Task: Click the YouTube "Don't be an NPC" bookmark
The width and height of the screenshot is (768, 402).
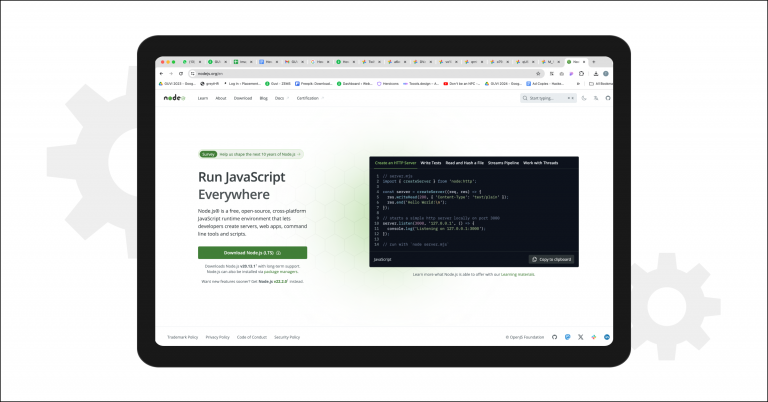Action: [462, 84]
